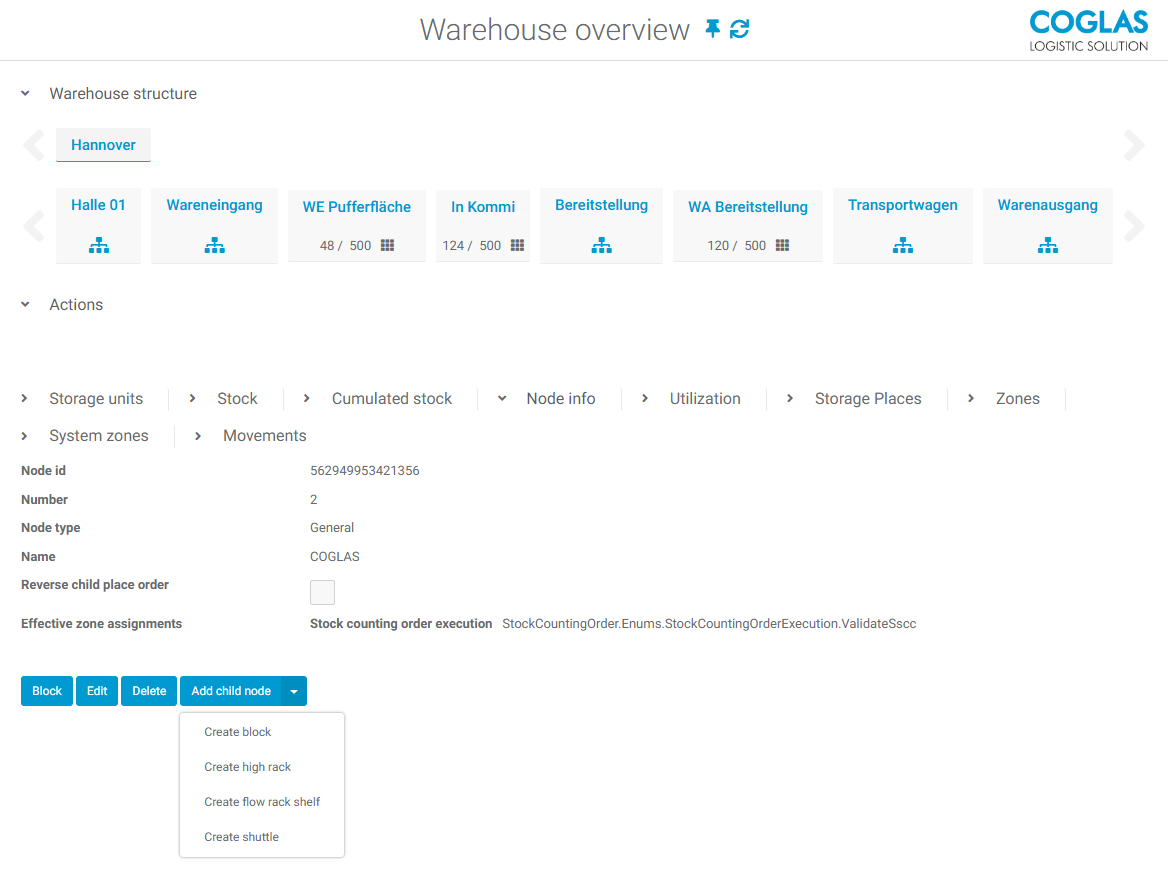The width and height of the screenshot is (1168, 881).
Task: Click the grid icon in WA Bereitstellung tile
Action: (783, 245)
